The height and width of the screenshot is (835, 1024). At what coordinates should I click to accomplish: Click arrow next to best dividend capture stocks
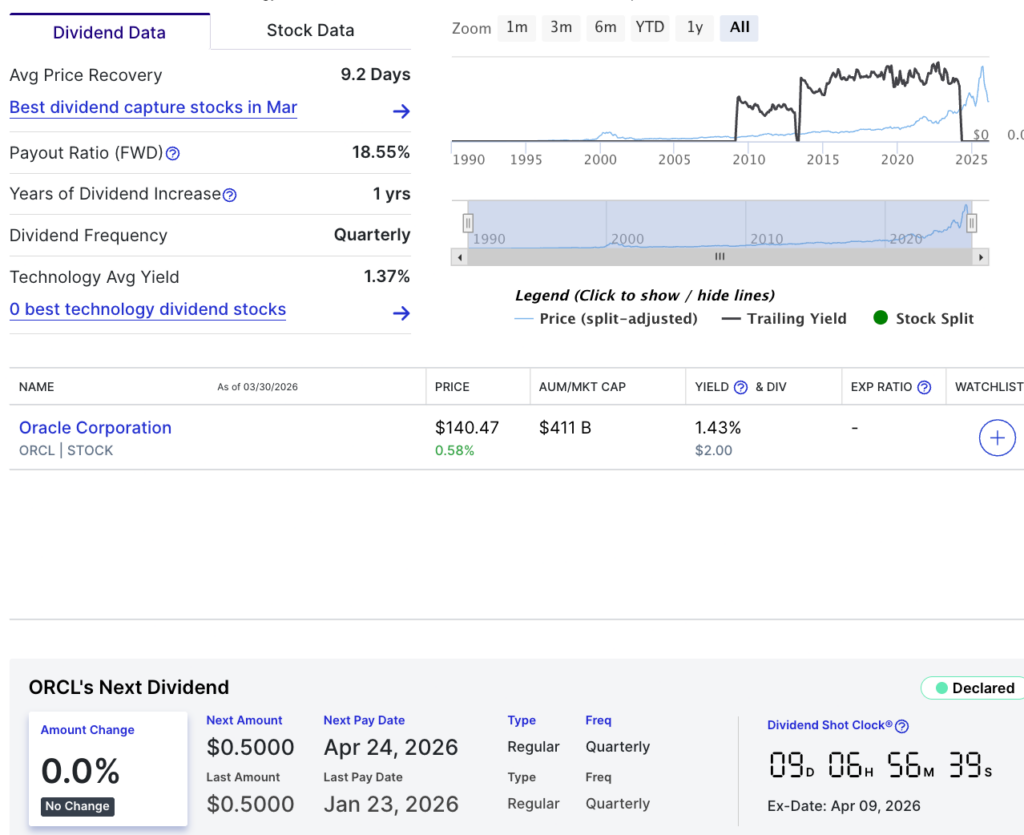pyautogui.click(x=401, y=111)
